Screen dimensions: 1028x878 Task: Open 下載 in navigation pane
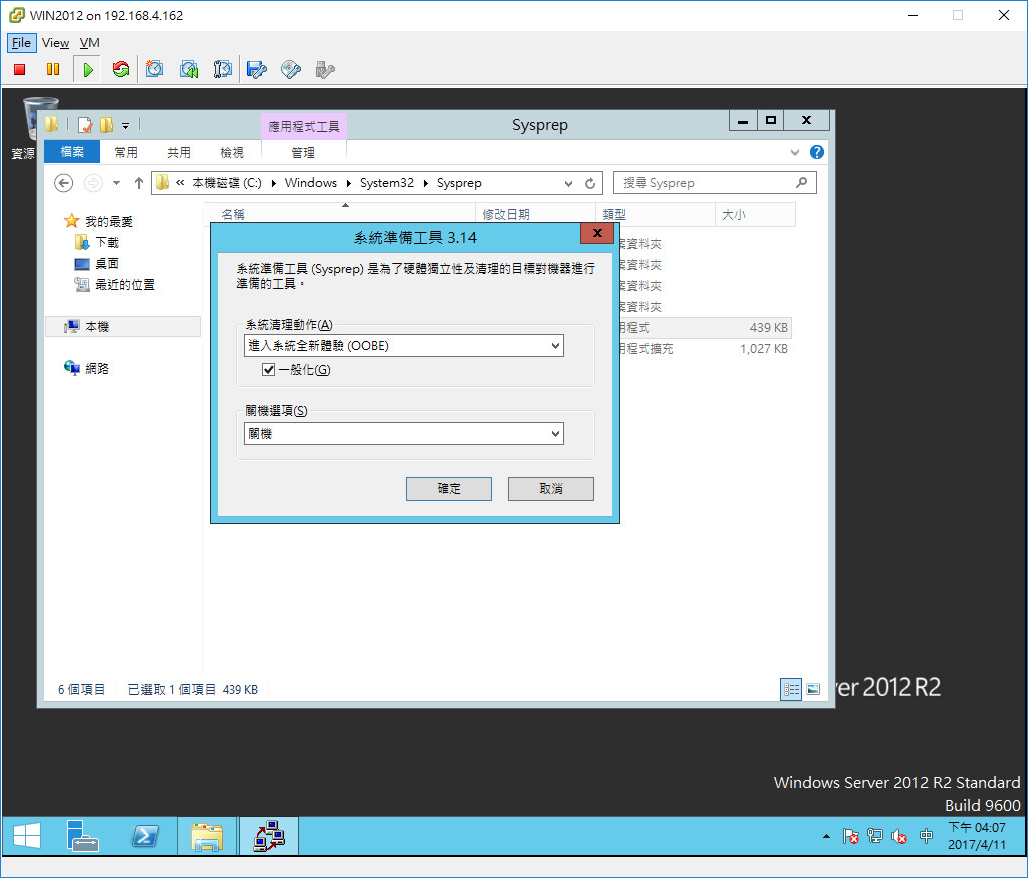106,243
